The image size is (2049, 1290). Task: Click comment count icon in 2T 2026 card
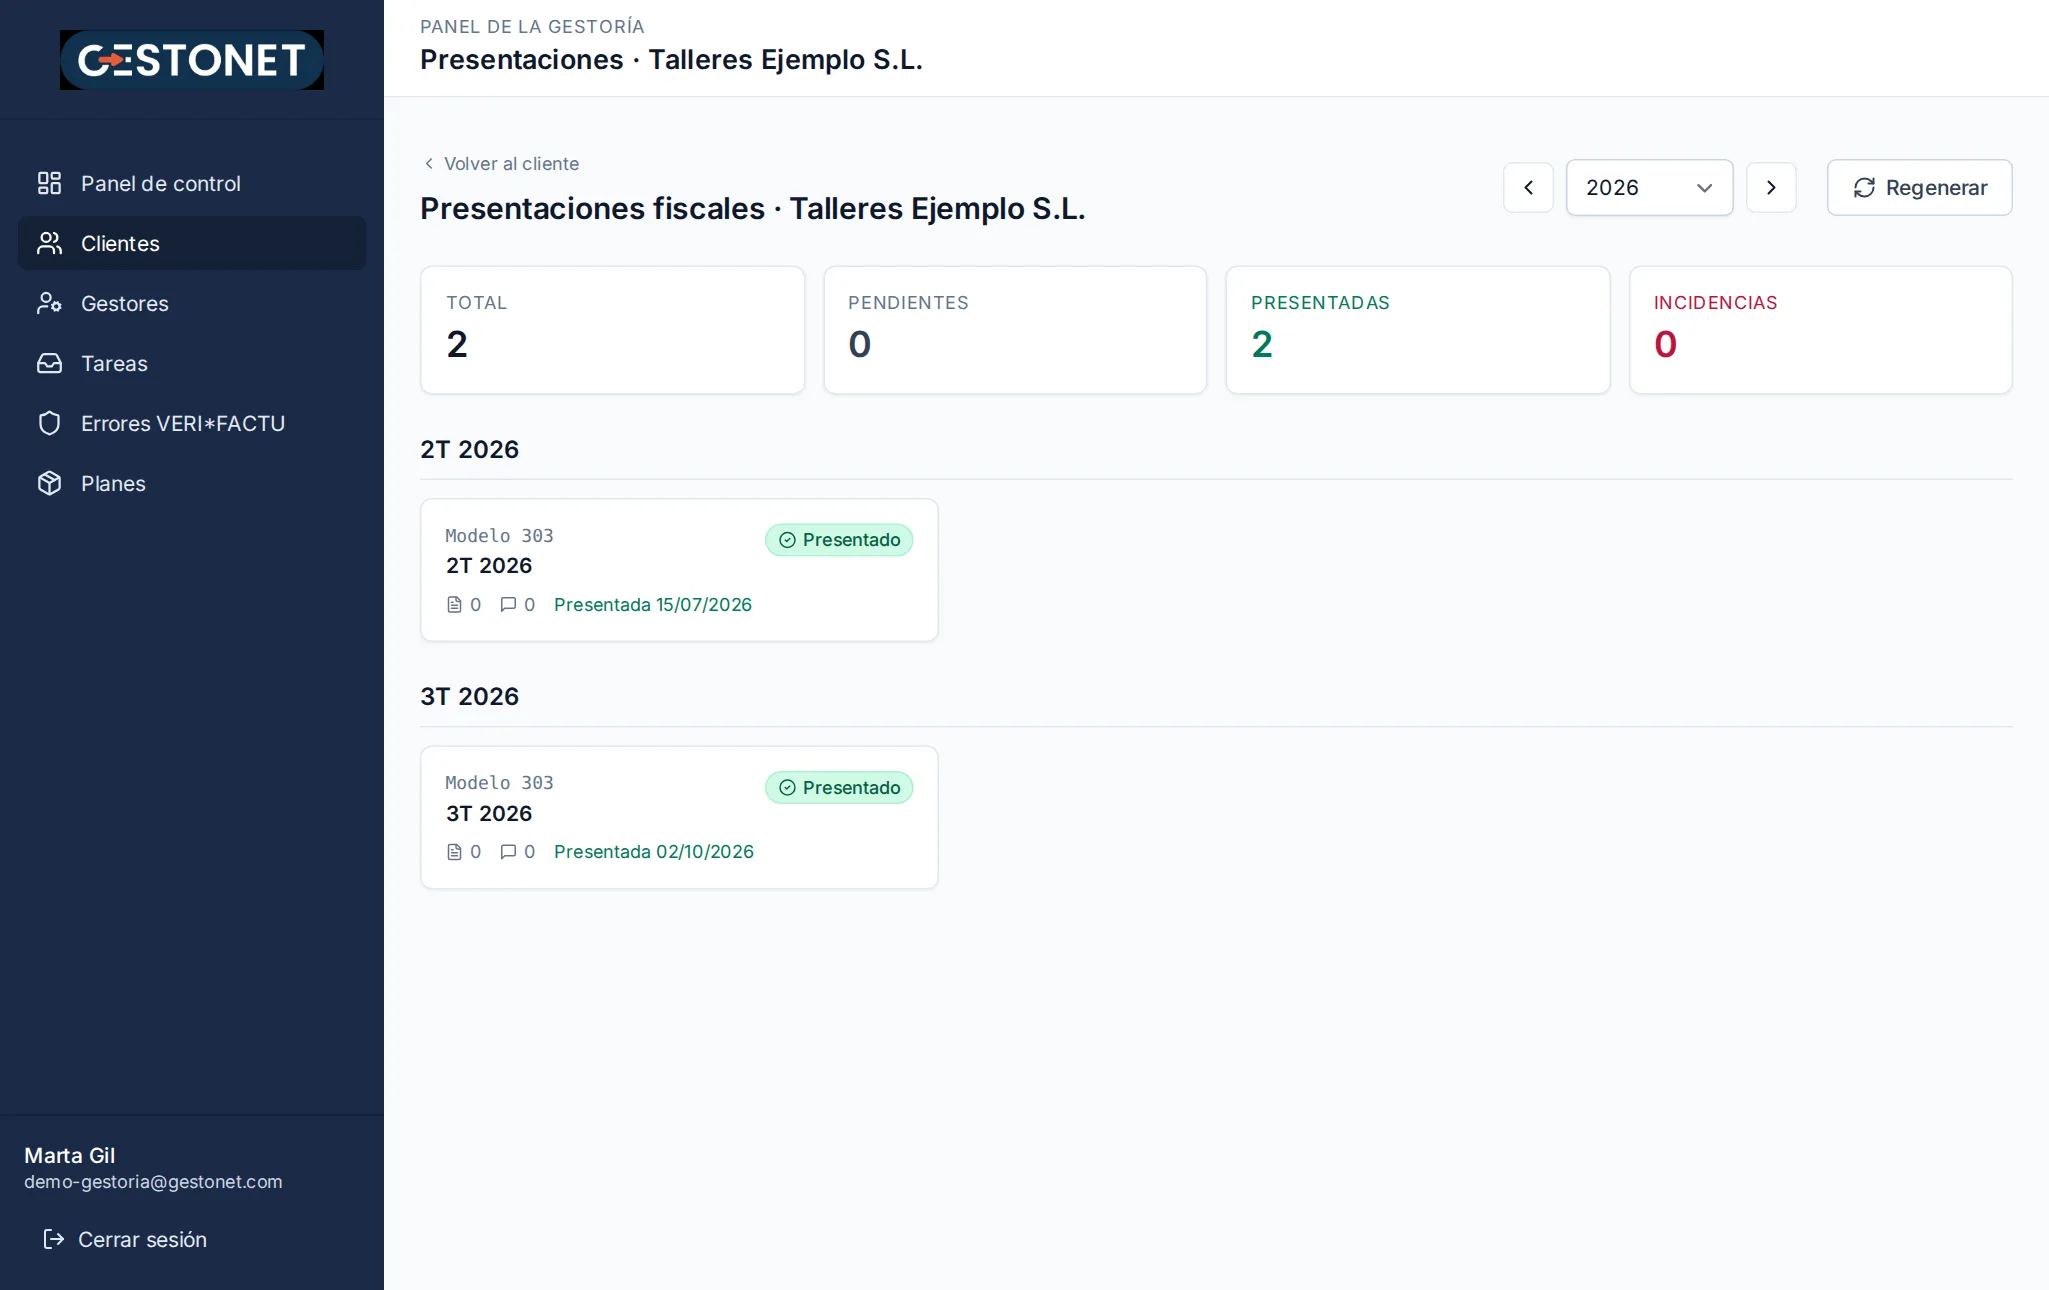(508, 604)
